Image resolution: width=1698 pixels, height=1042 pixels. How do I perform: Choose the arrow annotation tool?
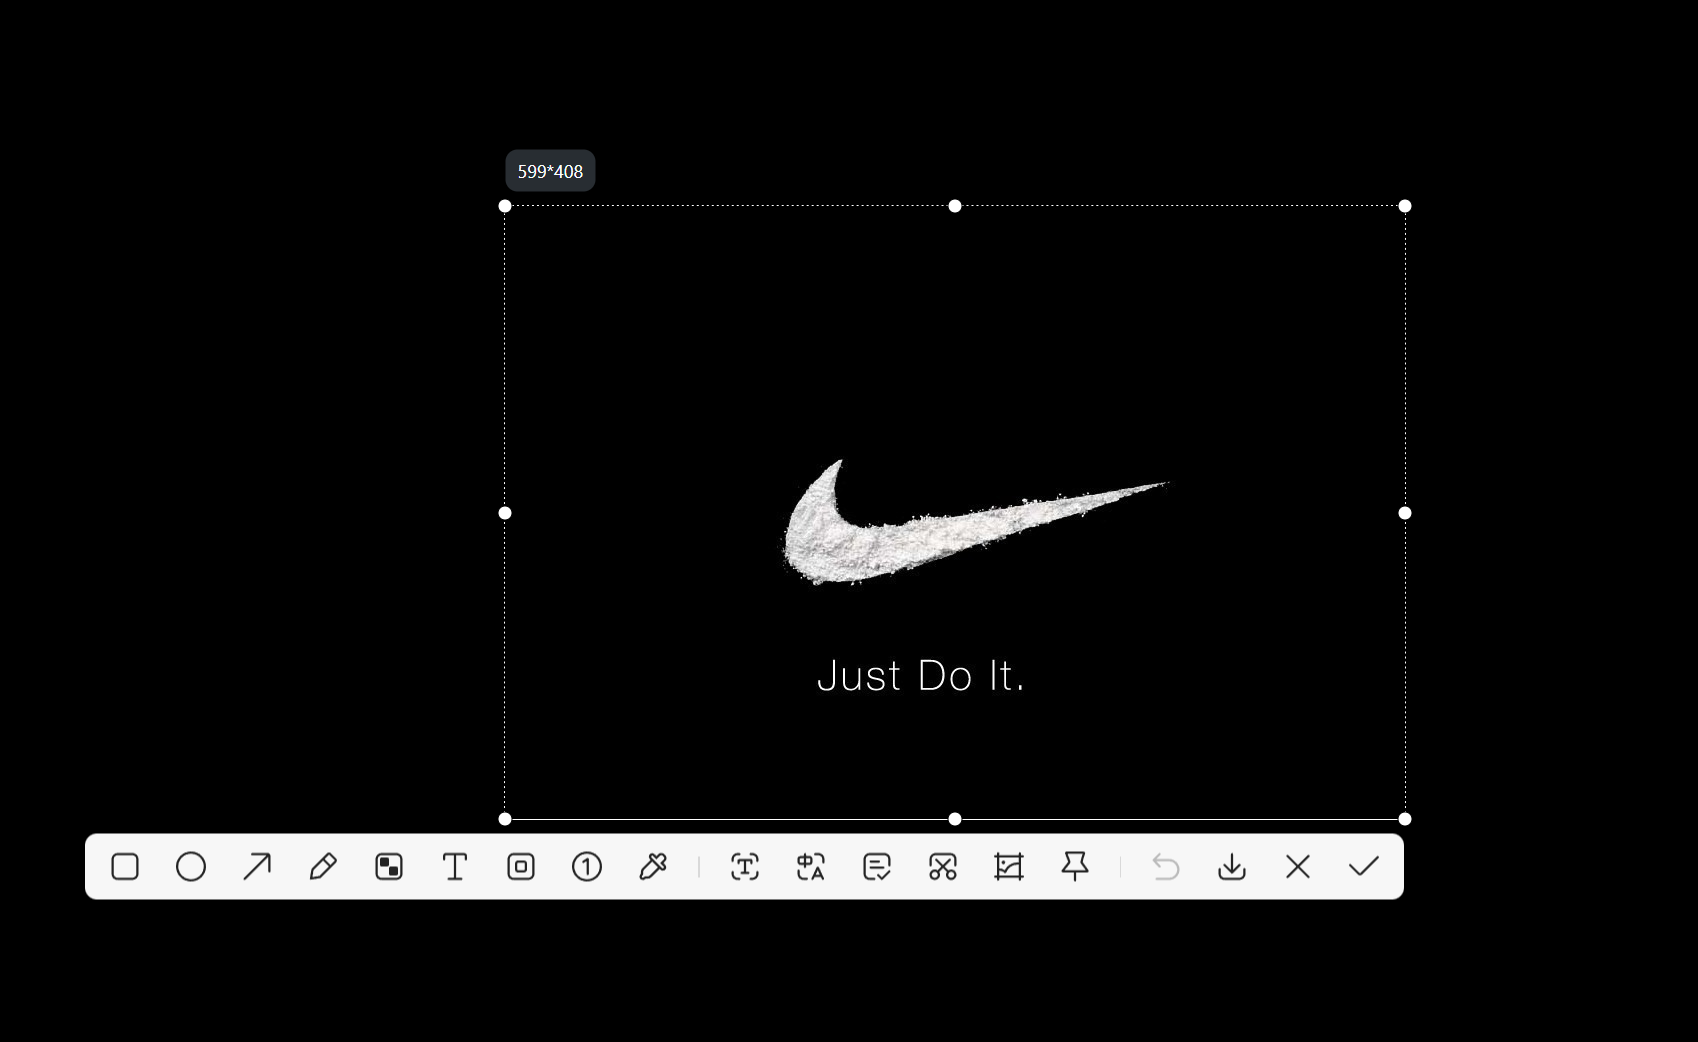pyautogui.click(x=257, y=866)
